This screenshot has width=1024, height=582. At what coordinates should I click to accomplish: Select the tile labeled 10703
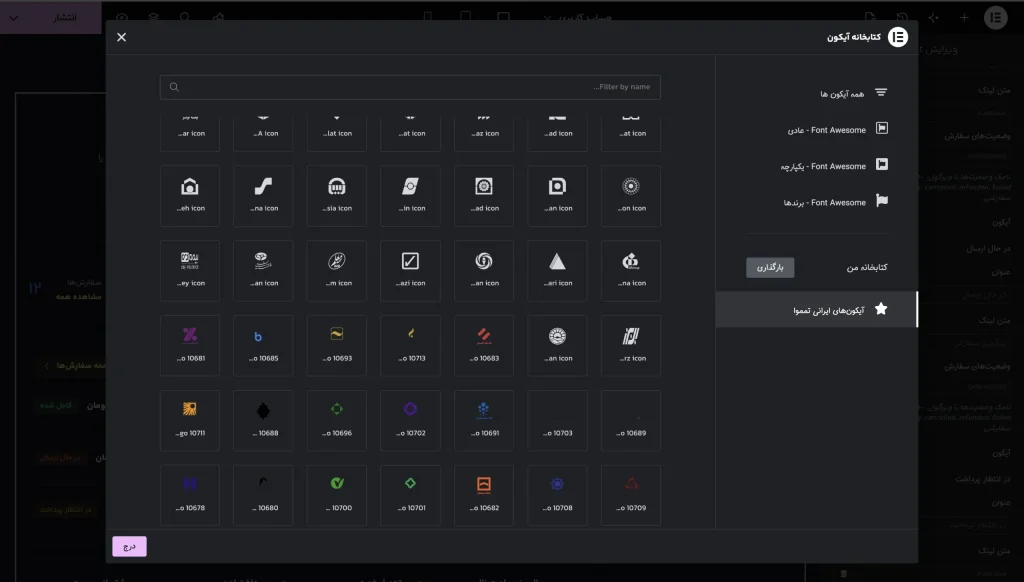click(x=557, y=421)
